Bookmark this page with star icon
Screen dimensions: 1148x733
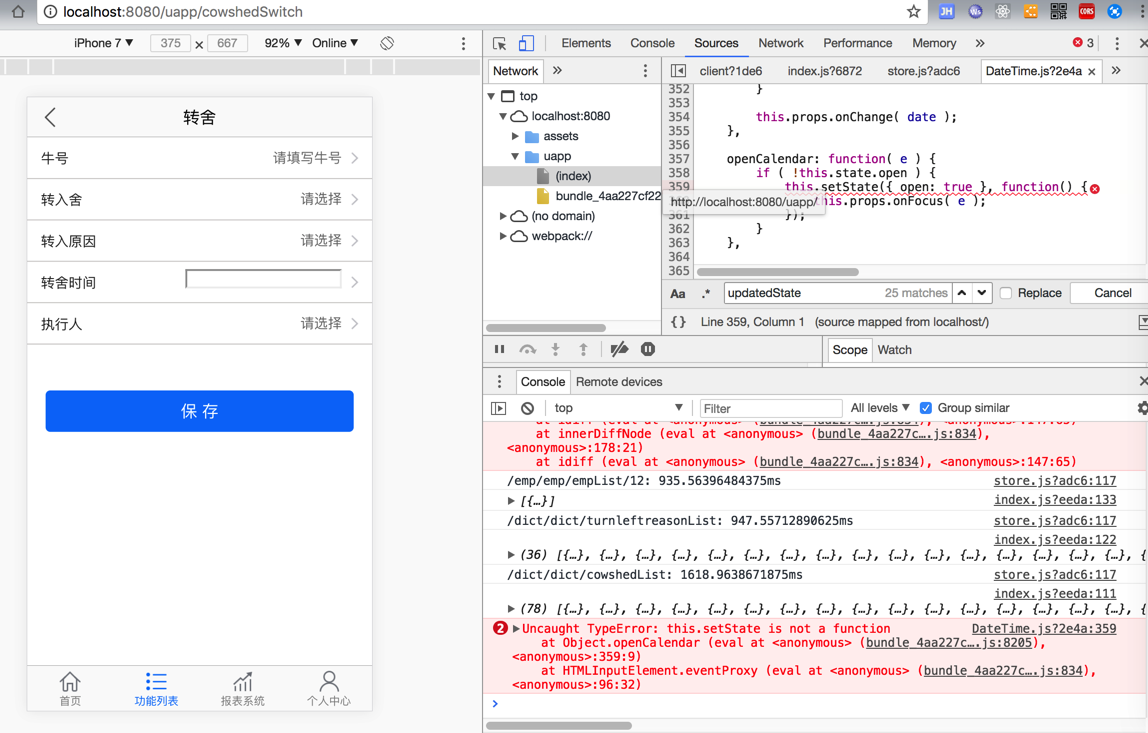(913, 12)
